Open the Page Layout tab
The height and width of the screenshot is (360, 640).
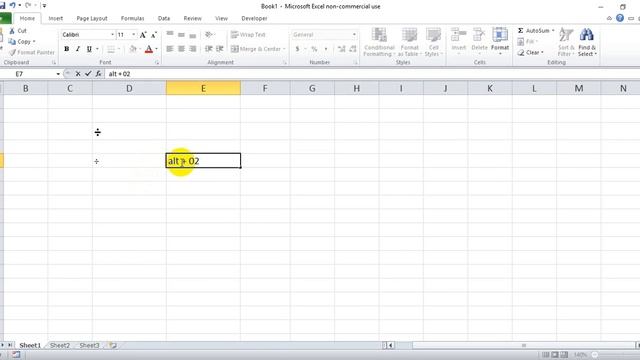[92, 18]
